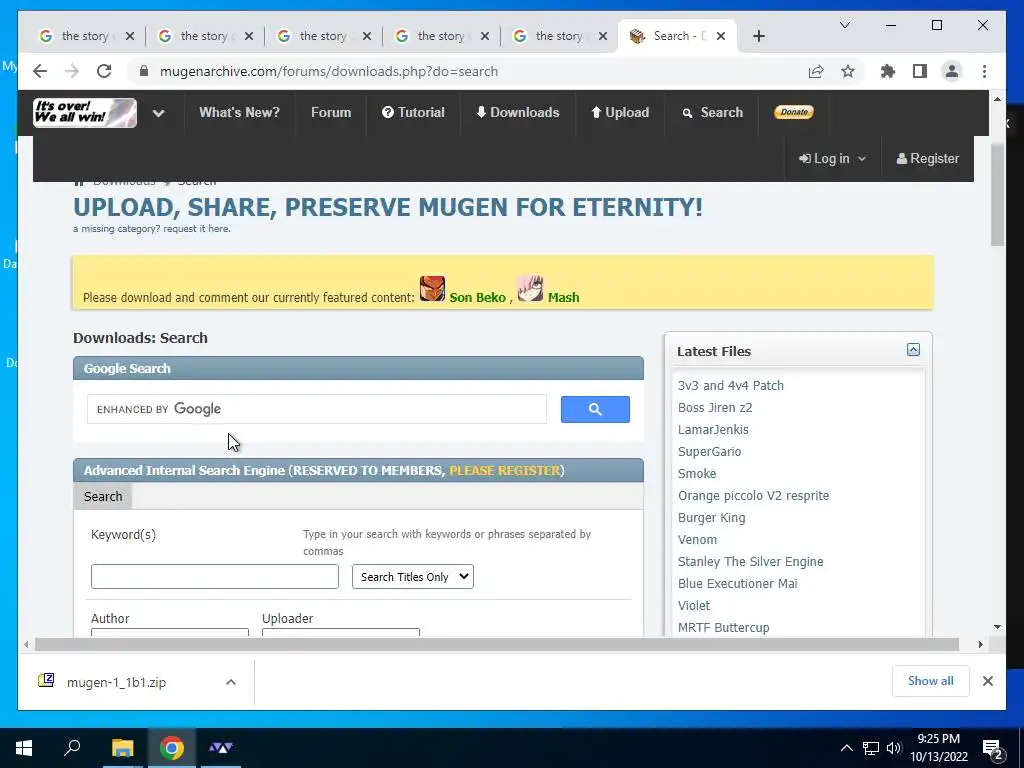Click Show all downloads button
The width and height of the screenshot is (1024, 768).
click(931, 681)
